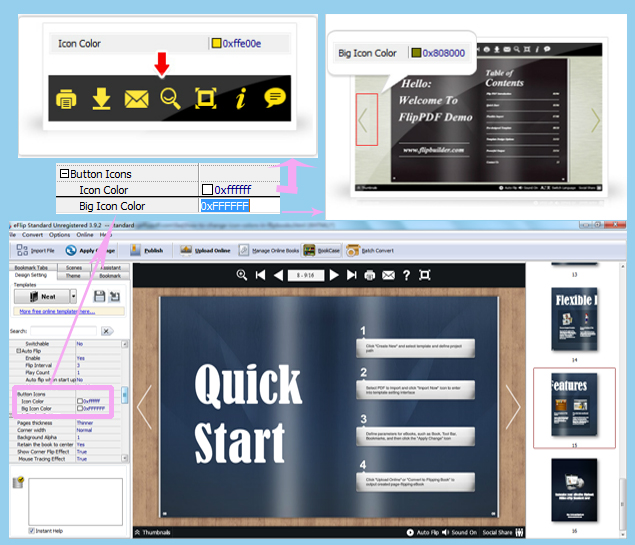
Task: Select the Features page thumbnail
Action: click(x=574, y=404)
